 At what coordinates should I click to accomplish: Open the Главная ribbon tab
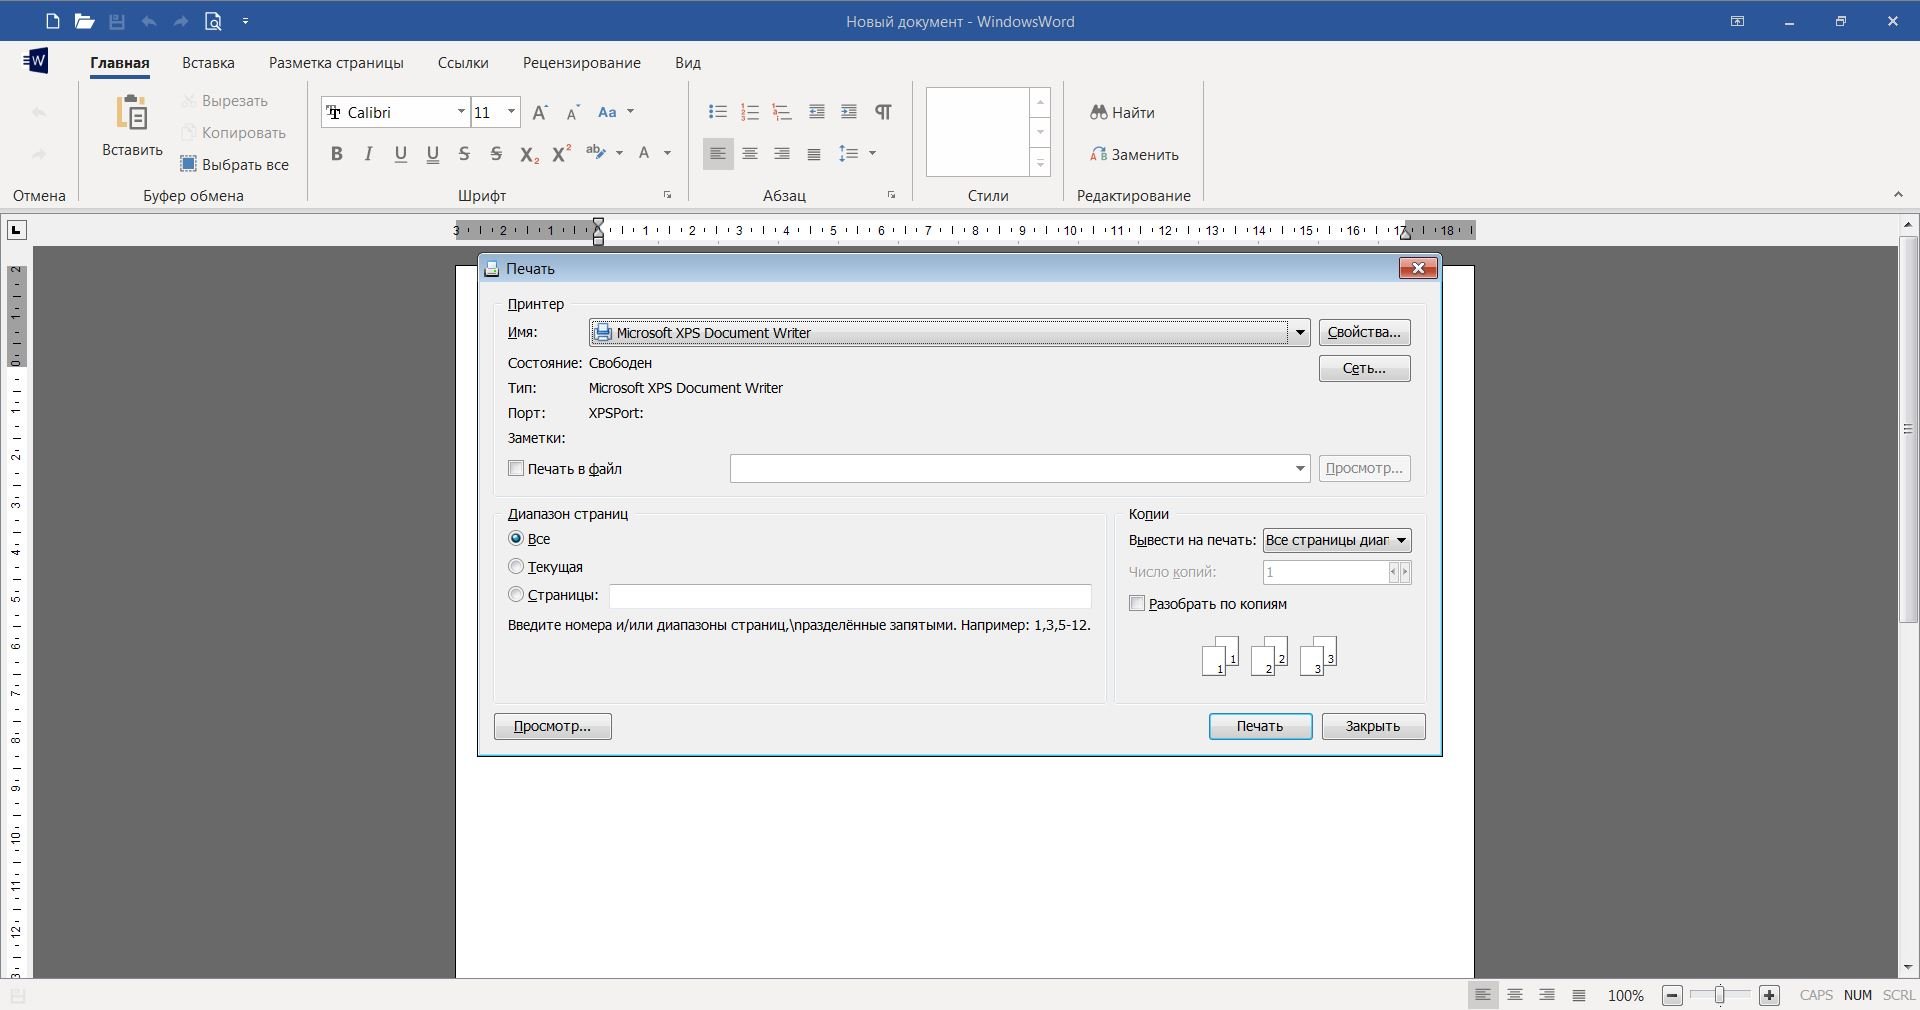(120, 63)
